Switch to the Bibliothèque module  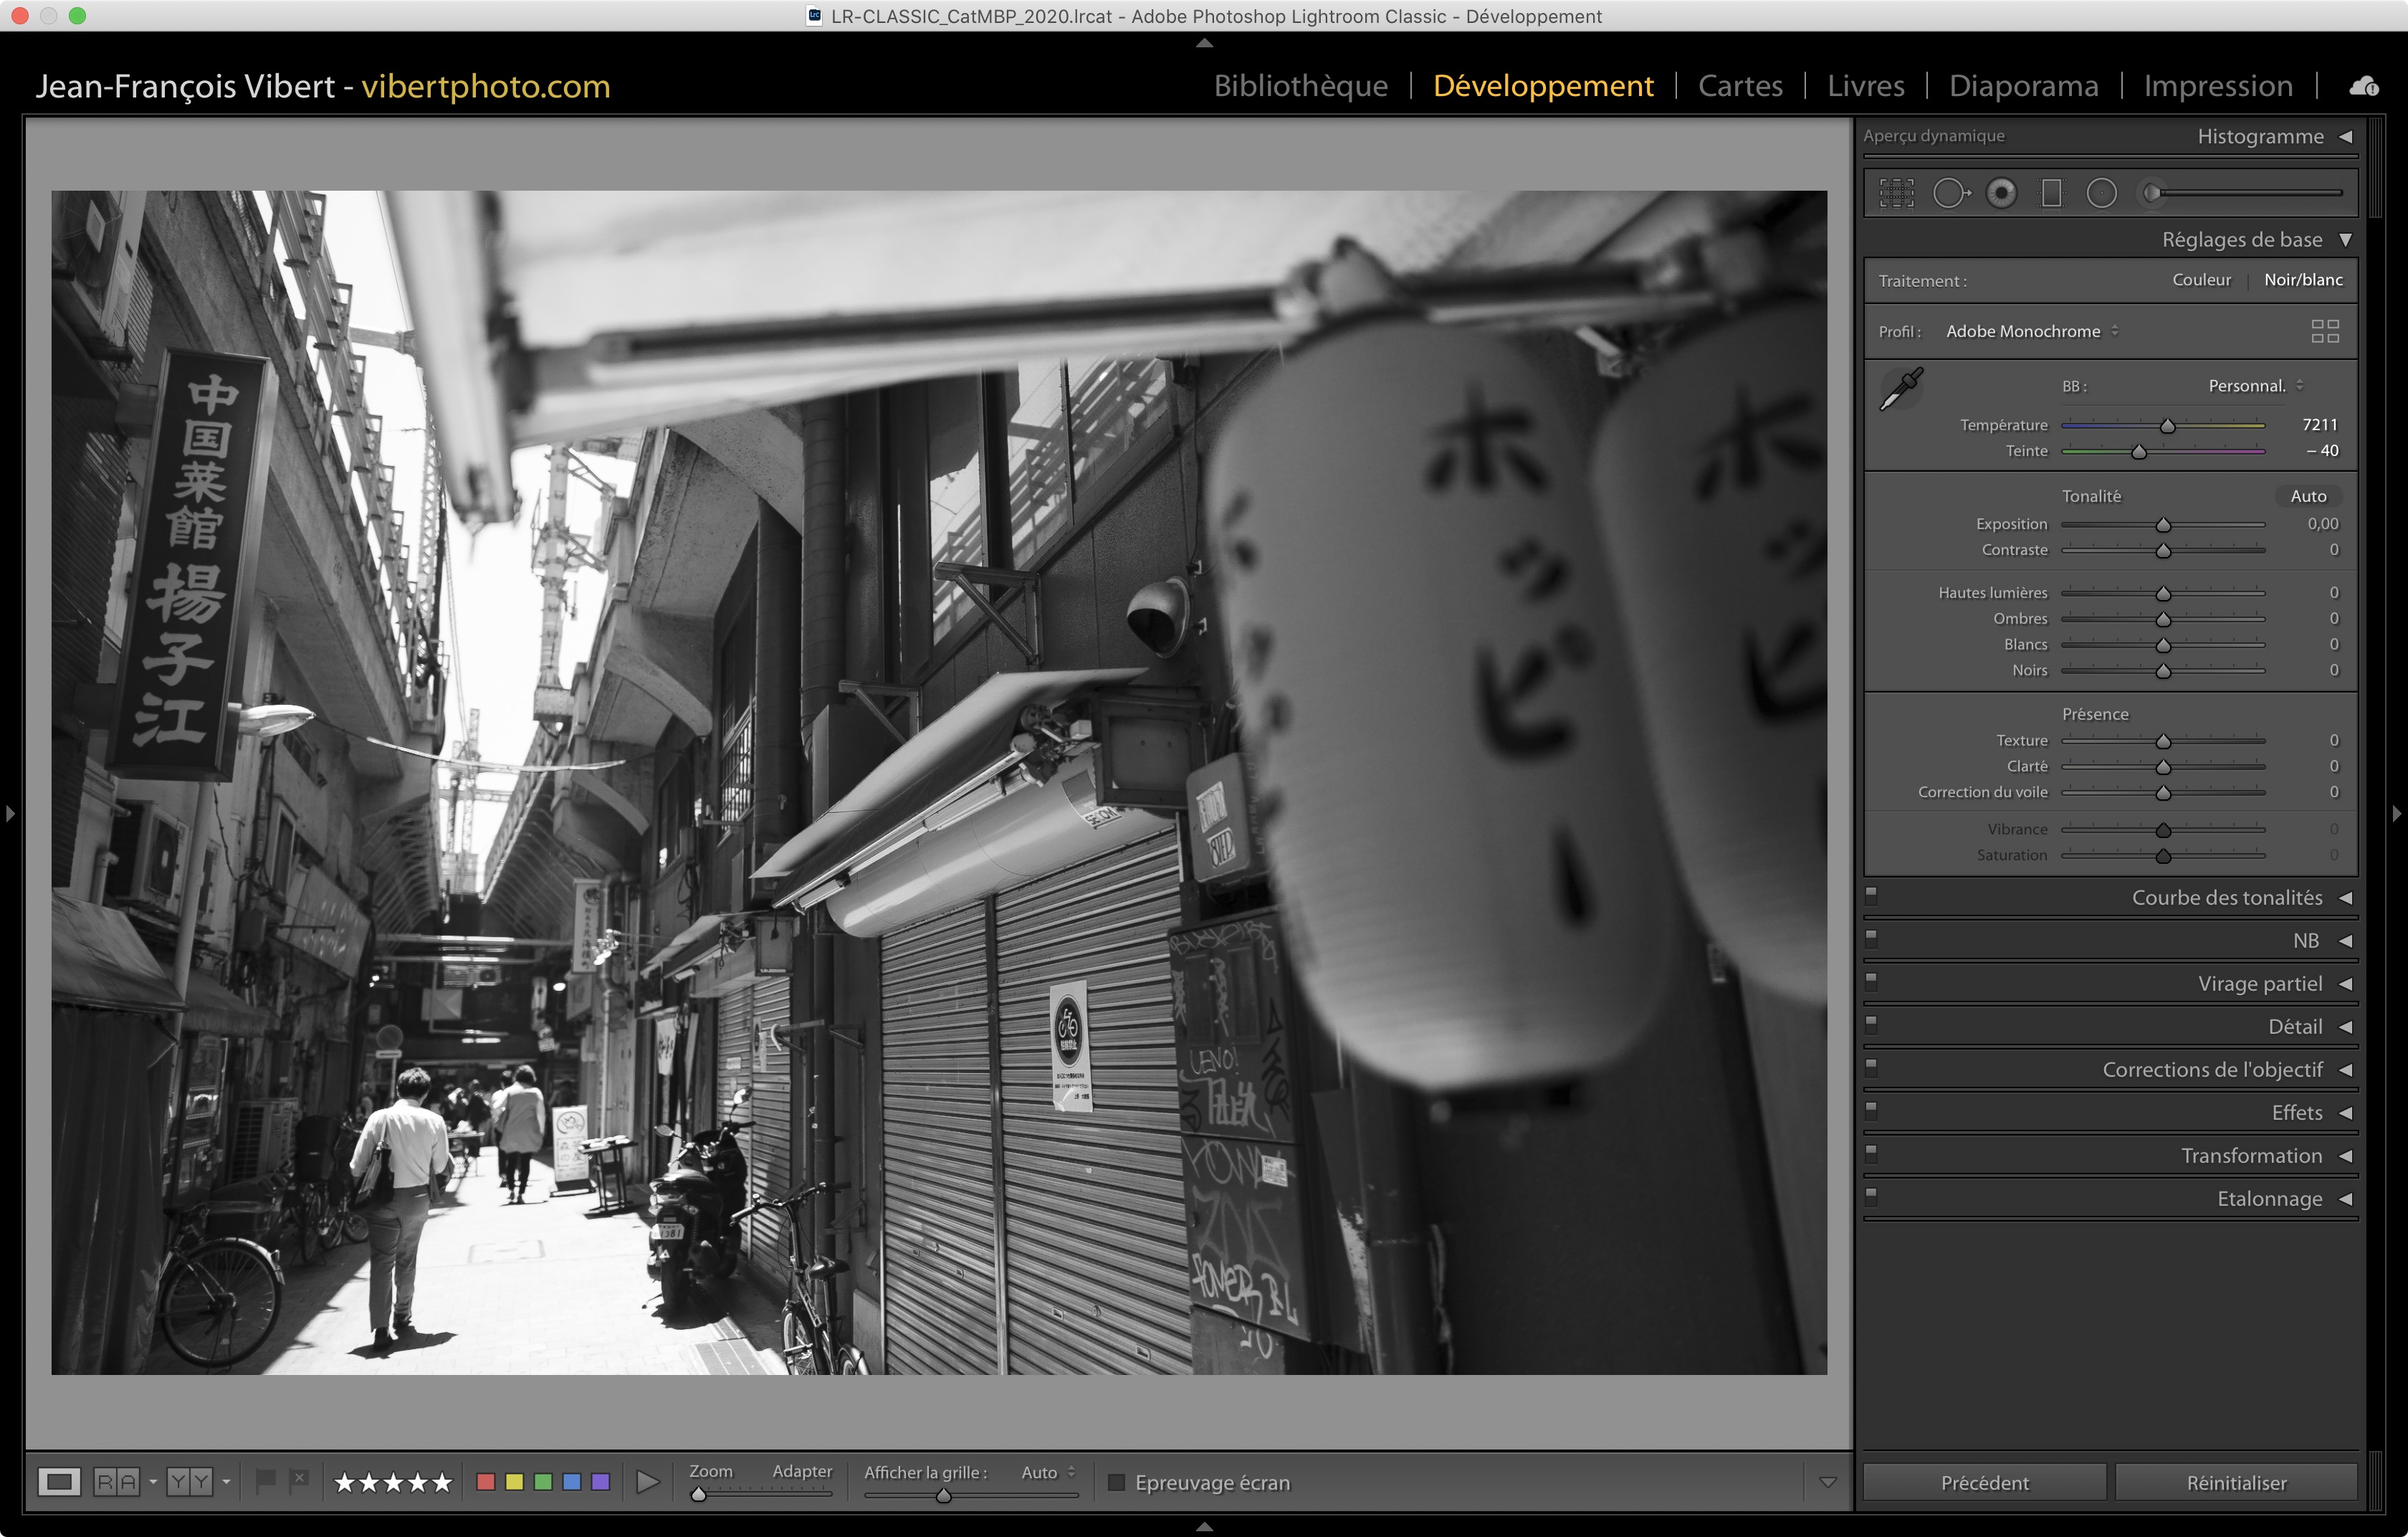1300,86
